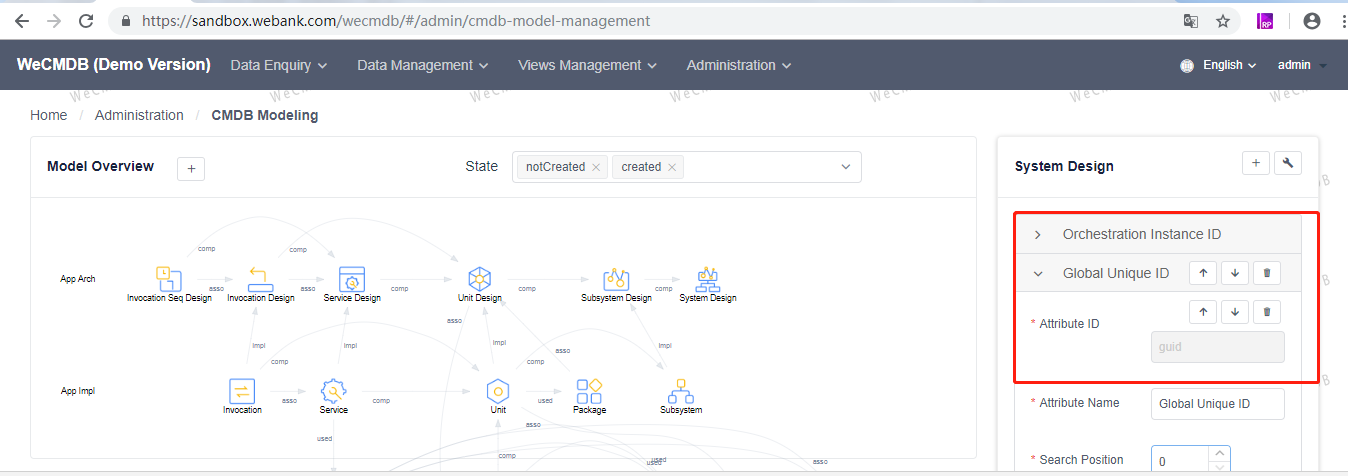Image resolution: width=1348 pixels, height=476 pixels.
Task: Click the disabled guid Attribute ID field
Action: pos(1218,347)
